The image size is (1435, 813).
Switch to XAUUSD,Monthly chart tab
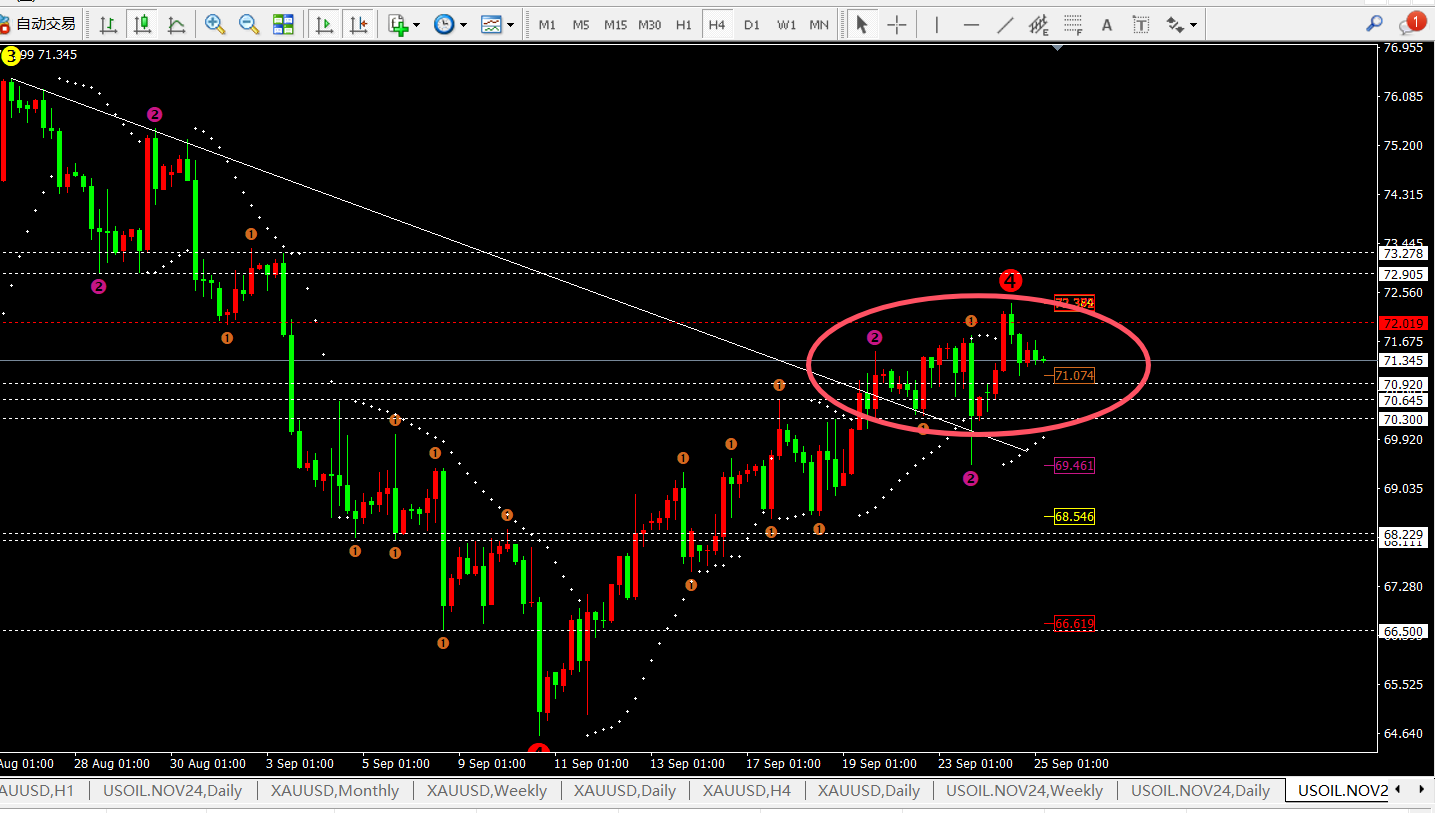click(x=335, y=790)
